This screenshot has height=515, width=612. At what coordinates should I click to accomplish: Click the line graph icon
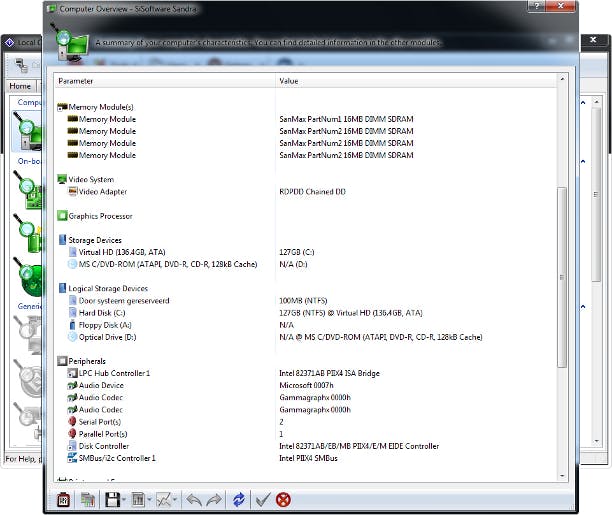pyautogui.click(x=164, y=500)
